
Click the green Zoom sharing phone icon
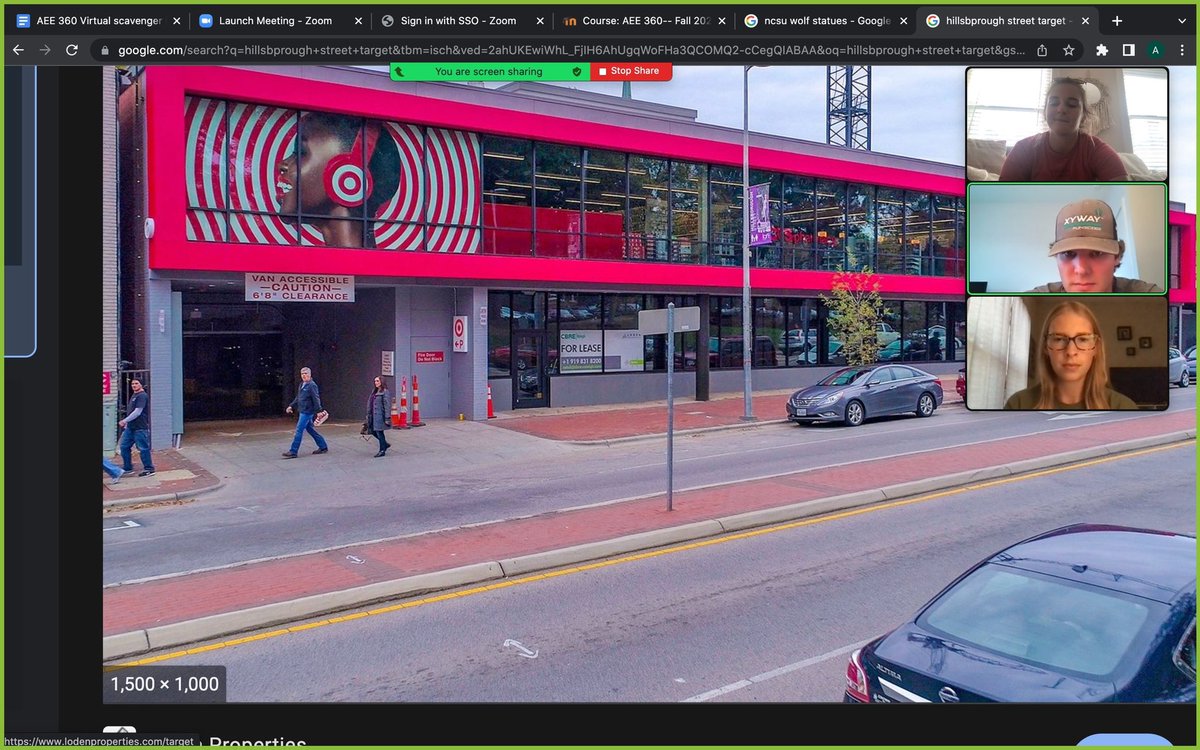click(x=400, y=72)
